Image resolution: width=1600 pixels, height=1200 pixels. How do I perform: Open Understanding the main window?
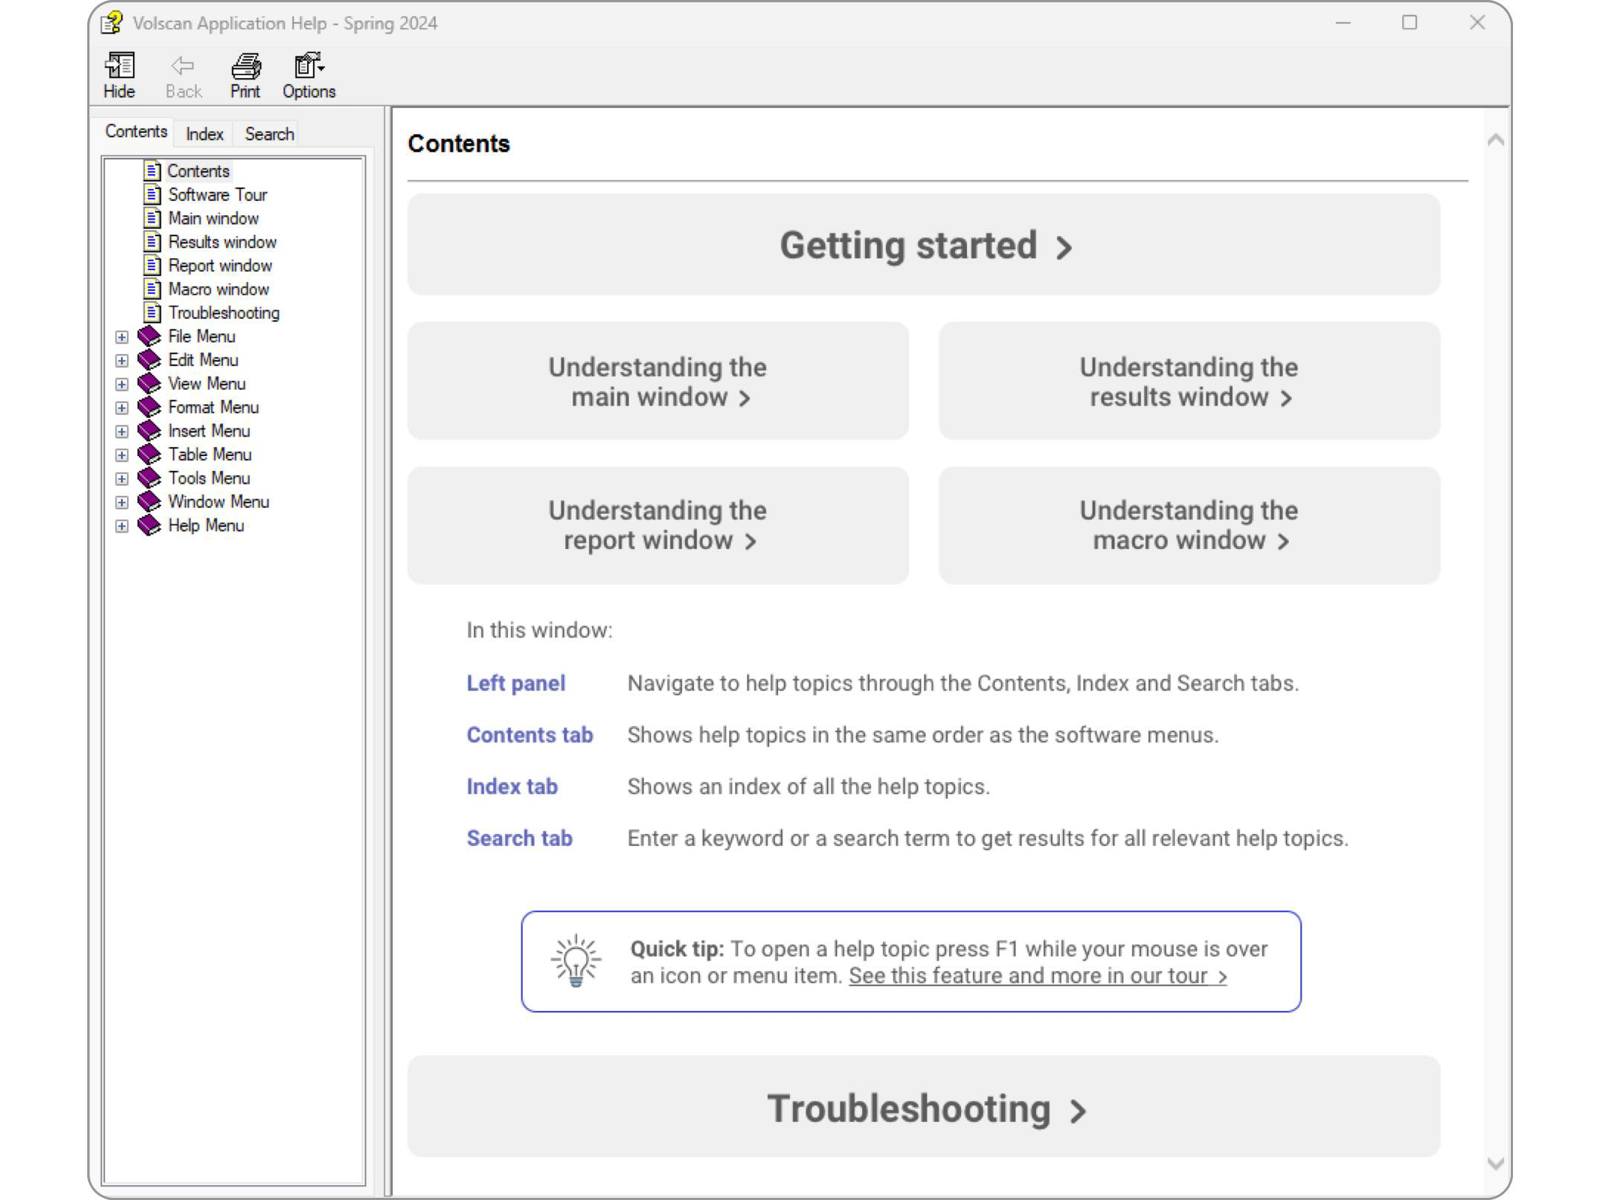(658, 381)
